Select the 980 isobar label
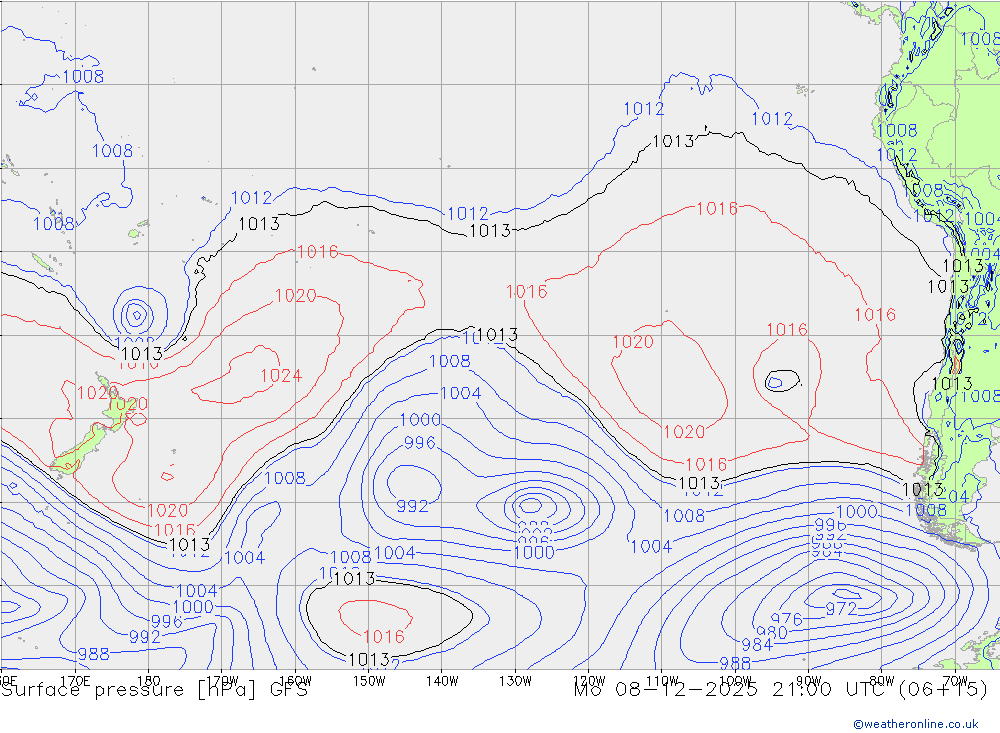The width and height of the screenshot is (1000, 733). coord(772,633)
